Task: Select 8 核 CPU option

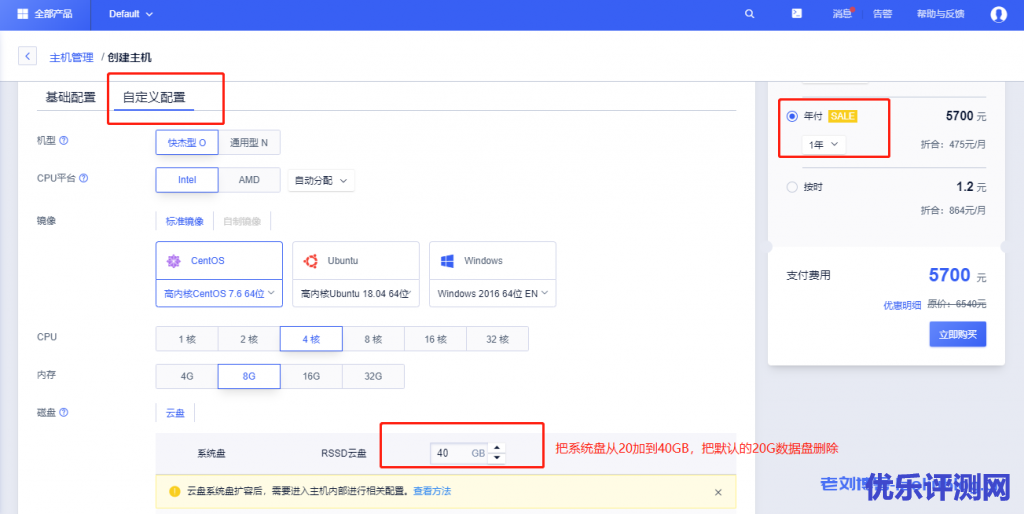Action: coord(373,339)
